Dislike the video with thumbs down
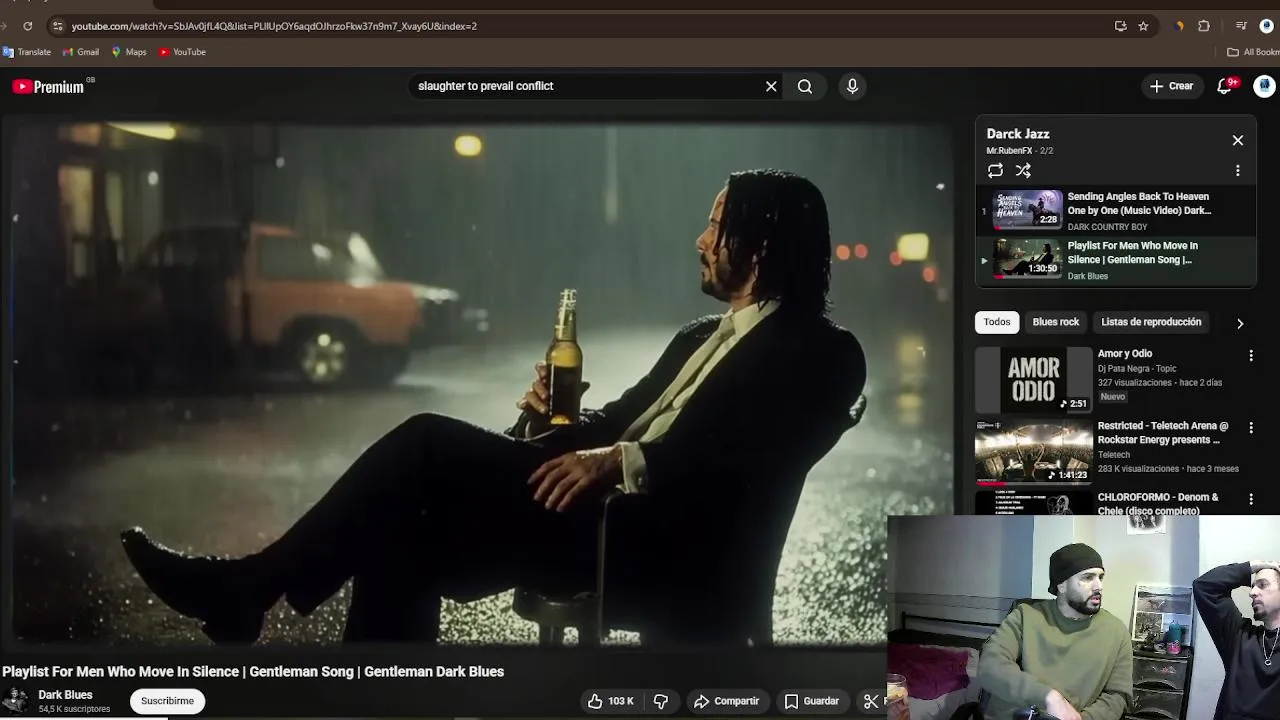Image resolution: width=1280 pixels, height=720 pixels. (661, 701)
